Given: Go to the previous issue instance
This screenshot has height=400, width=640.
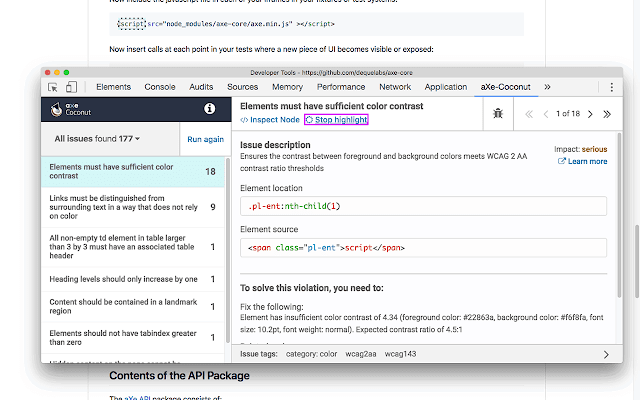Looking at the screenshot, I should (x=546, y=114).
